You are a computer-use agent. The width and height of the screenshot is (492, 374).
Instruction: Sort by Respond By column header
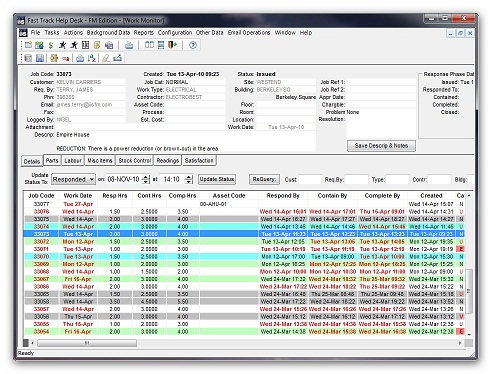coord(283,196)
